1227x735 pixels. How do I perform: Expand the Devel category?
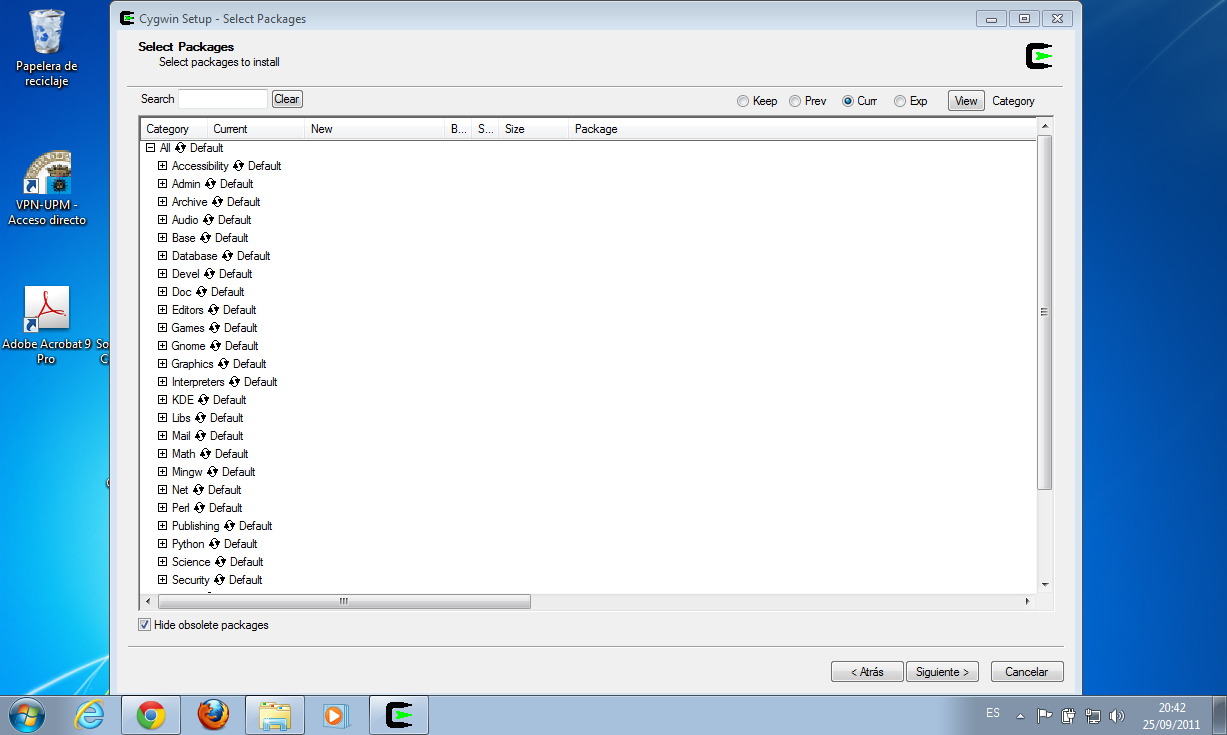(163, 274)
